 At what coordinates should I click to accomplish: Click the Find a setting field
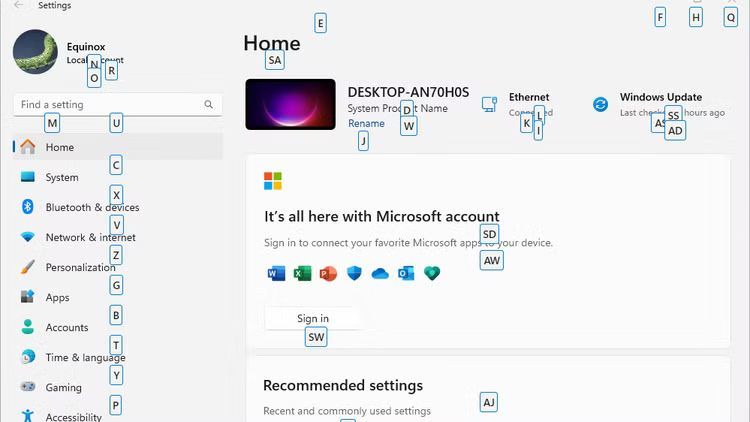pyautogui.click(x=118, y=104)
